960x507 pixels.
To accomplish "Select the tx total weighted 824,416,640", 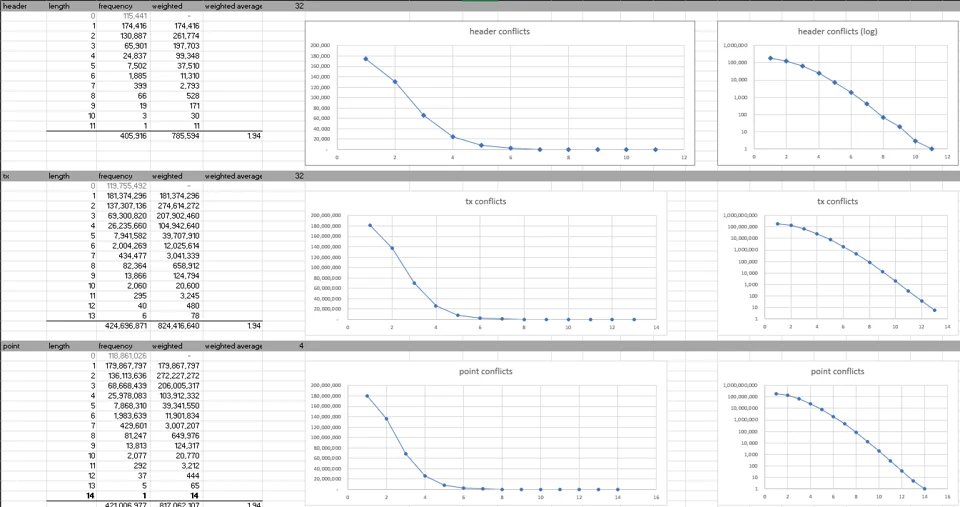I will point(176,326).
